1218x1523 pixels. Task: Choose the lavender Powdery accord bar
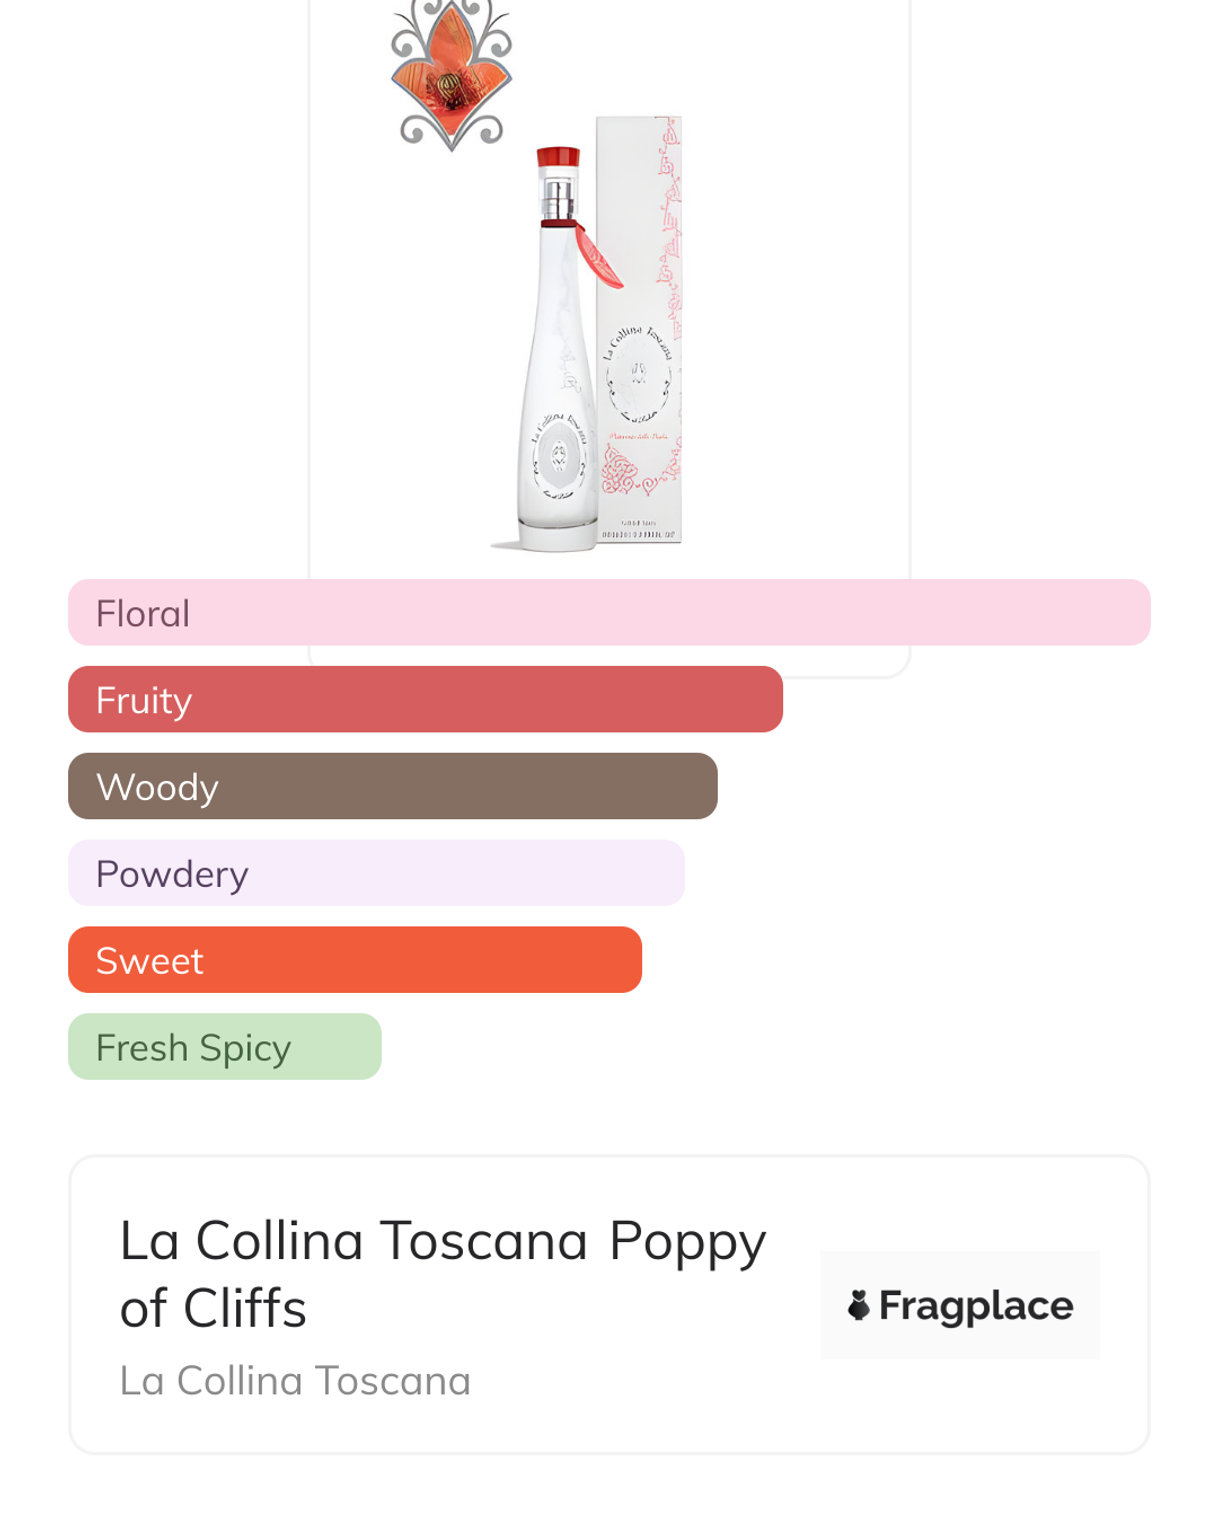(376, 873)
